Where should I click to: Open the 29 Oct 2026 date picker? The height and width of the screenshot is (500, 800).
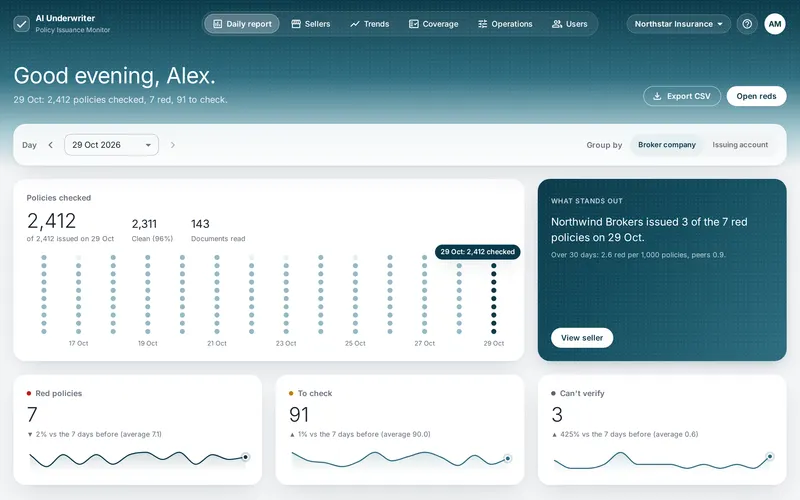coord(111,145)
